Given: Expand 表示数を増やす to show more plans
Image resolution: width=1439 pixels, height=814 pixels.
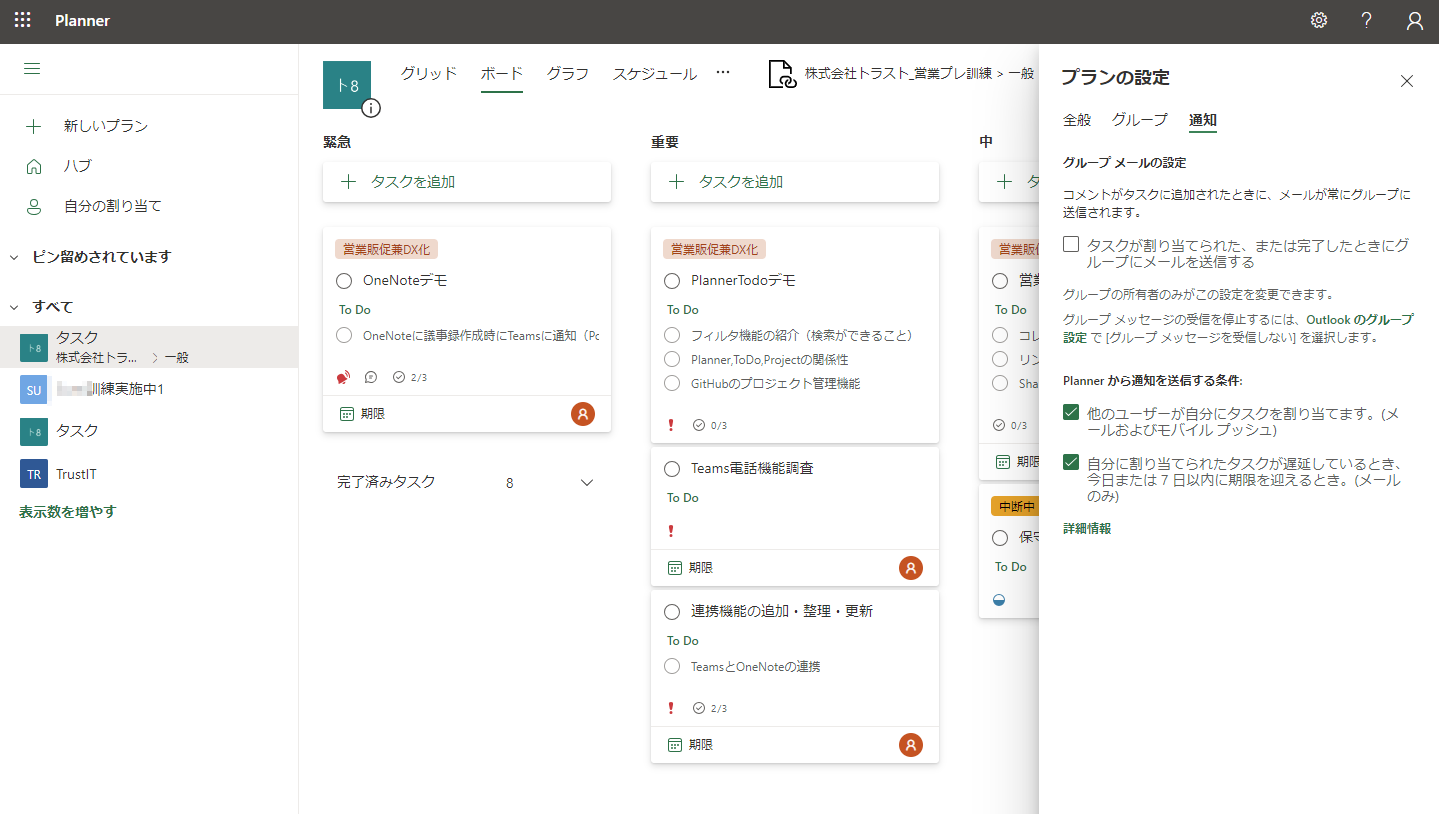Looking at the screenshot, I should click(x=68, y=512).
